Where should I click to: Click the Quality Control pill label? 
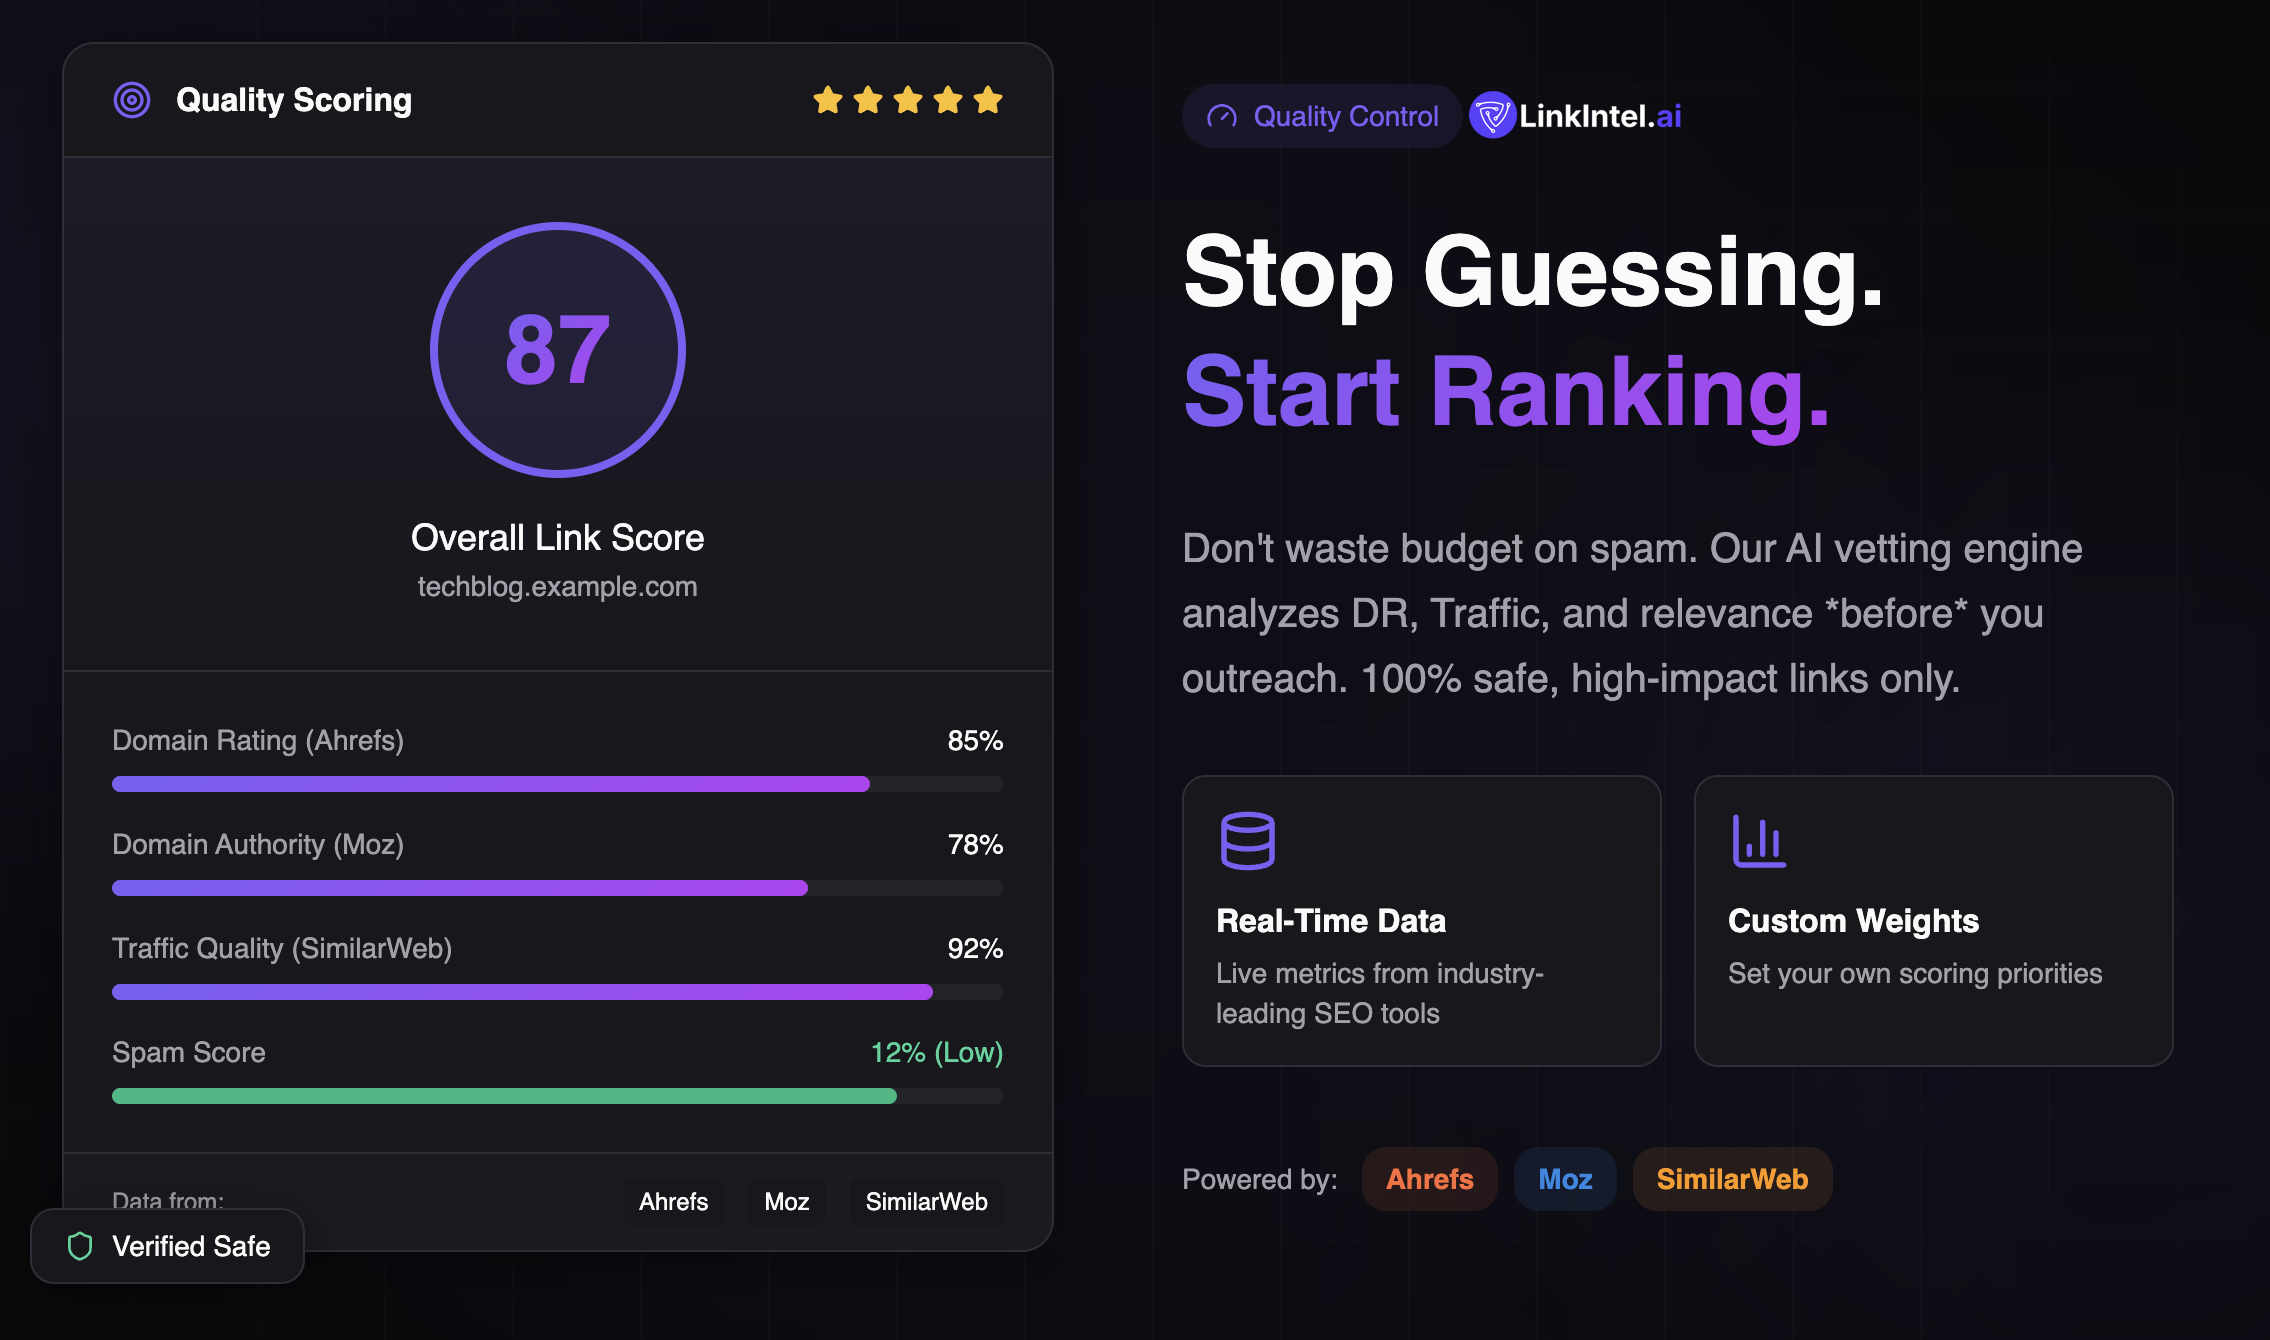(x=1345, y=117)
